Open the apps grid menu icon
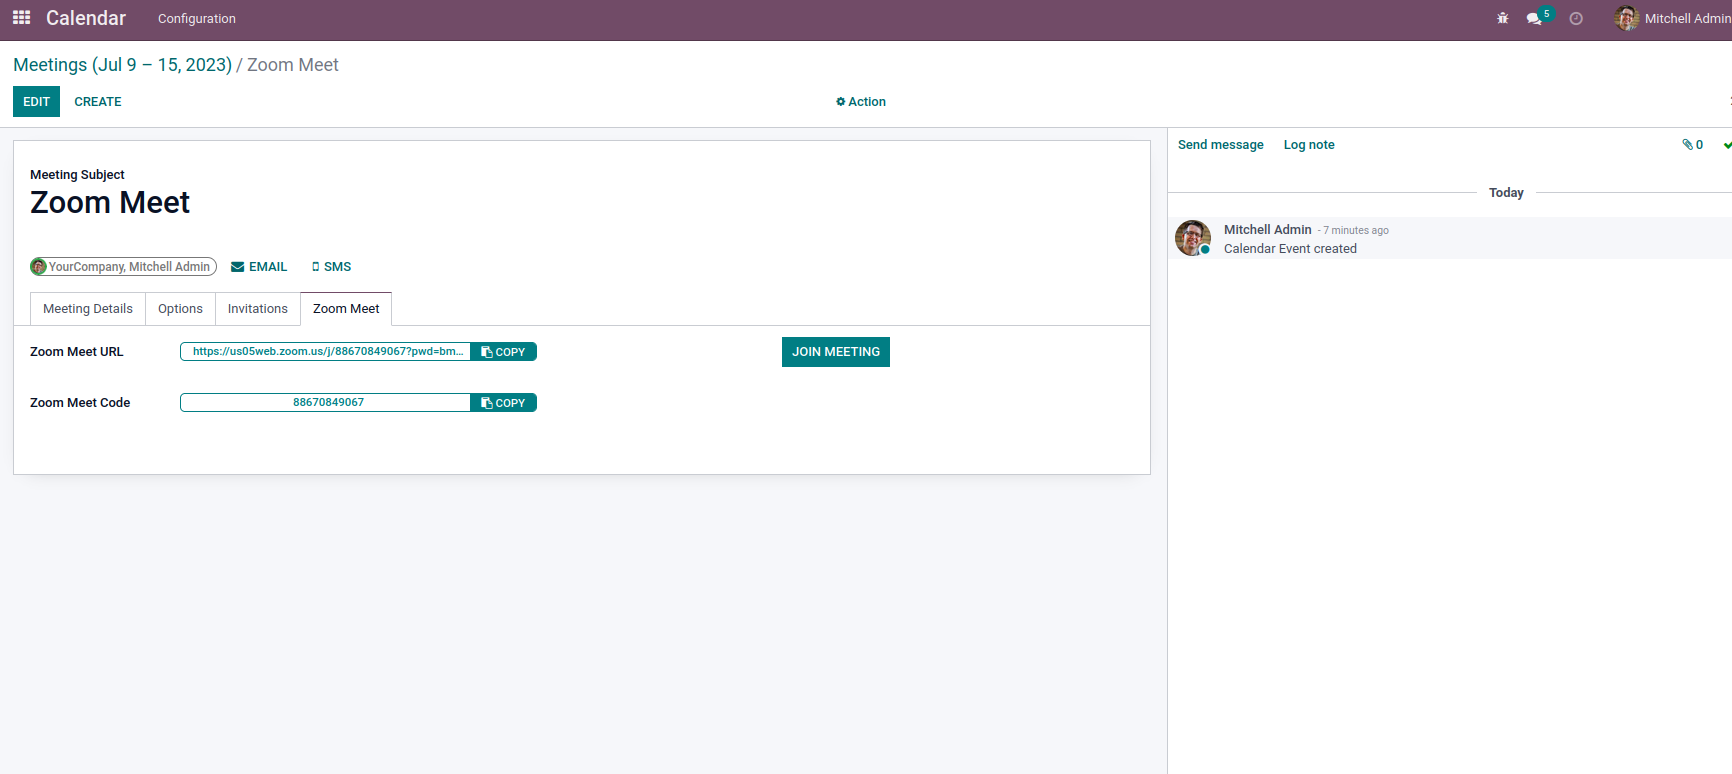The width and height of the screenshot is (1732, 774). 21,18
